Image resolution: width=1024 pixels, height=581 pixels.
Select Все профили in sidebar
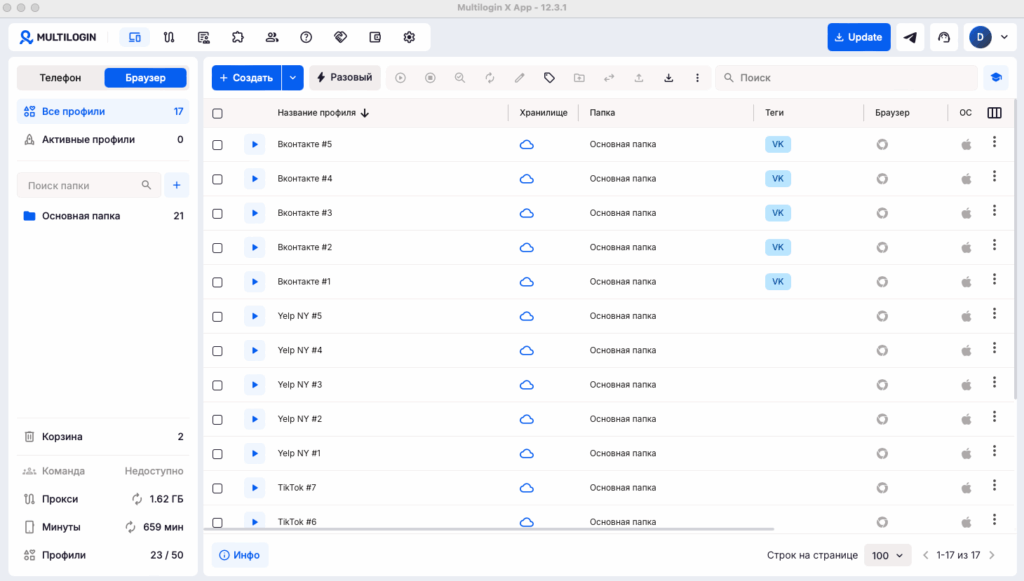[x=103, y=112]
